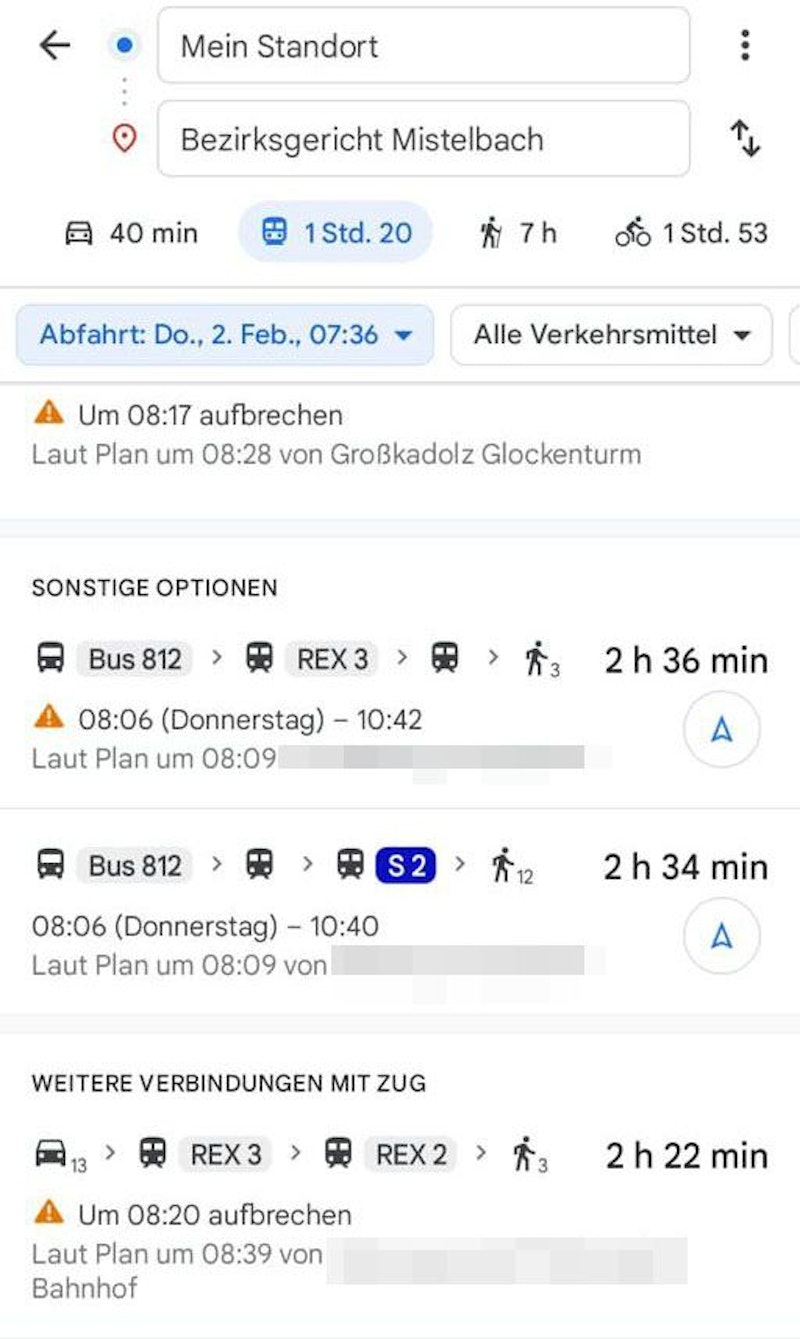This screenshot has height=1339, width=800.
Task: Tap the back arrow icon
Action: (x=54, y=45)
